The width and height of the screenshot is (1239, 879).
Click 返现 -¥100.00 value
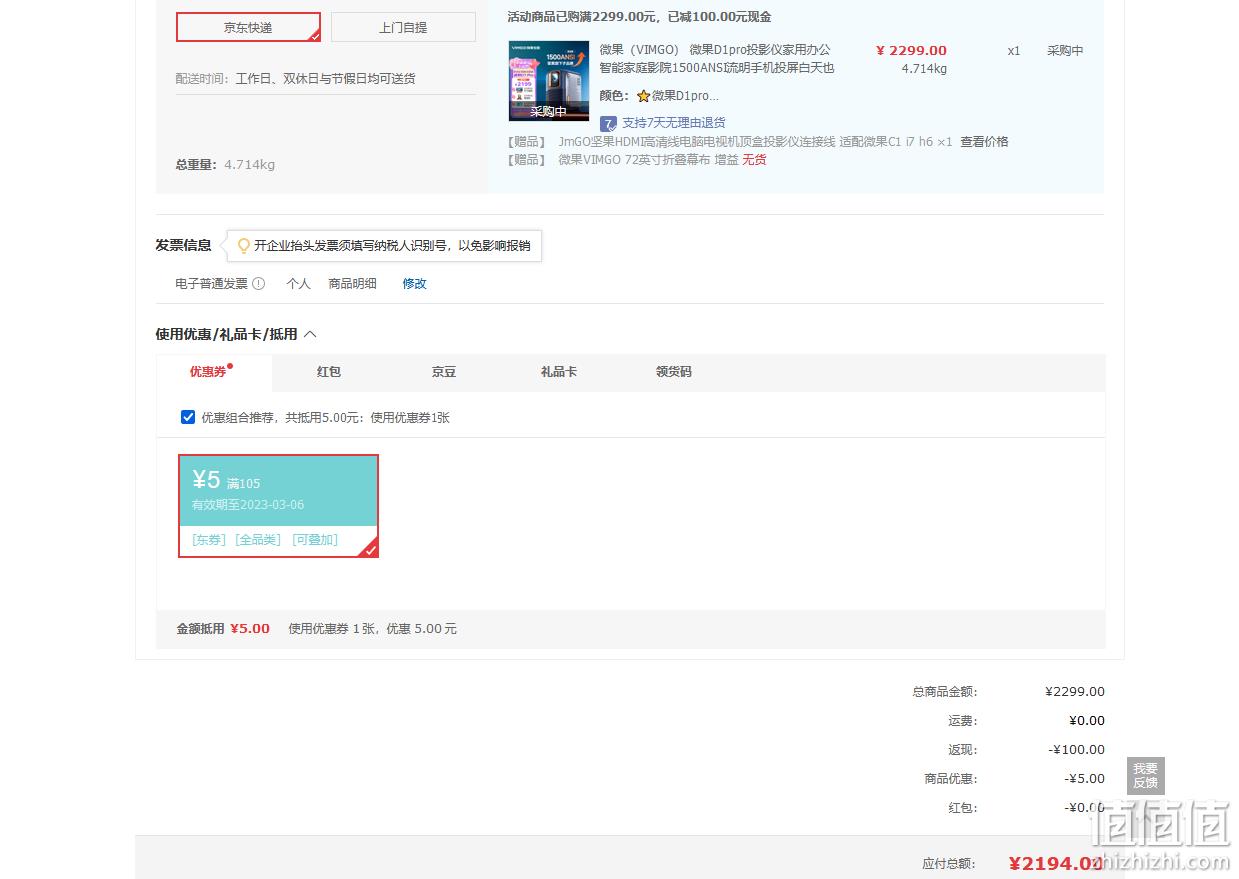[1077, 750]
